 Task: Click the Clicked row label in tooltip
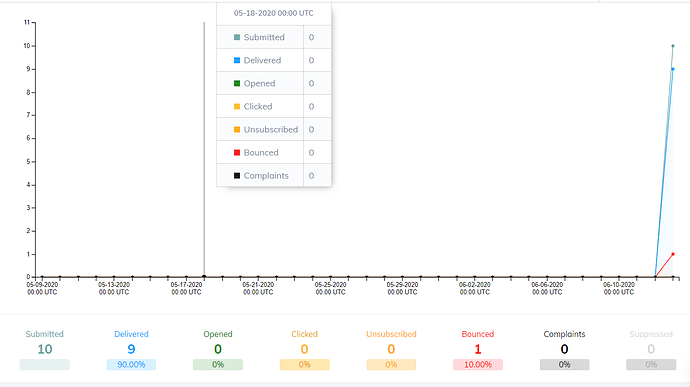pyautogui.click(x=258, y=107)
